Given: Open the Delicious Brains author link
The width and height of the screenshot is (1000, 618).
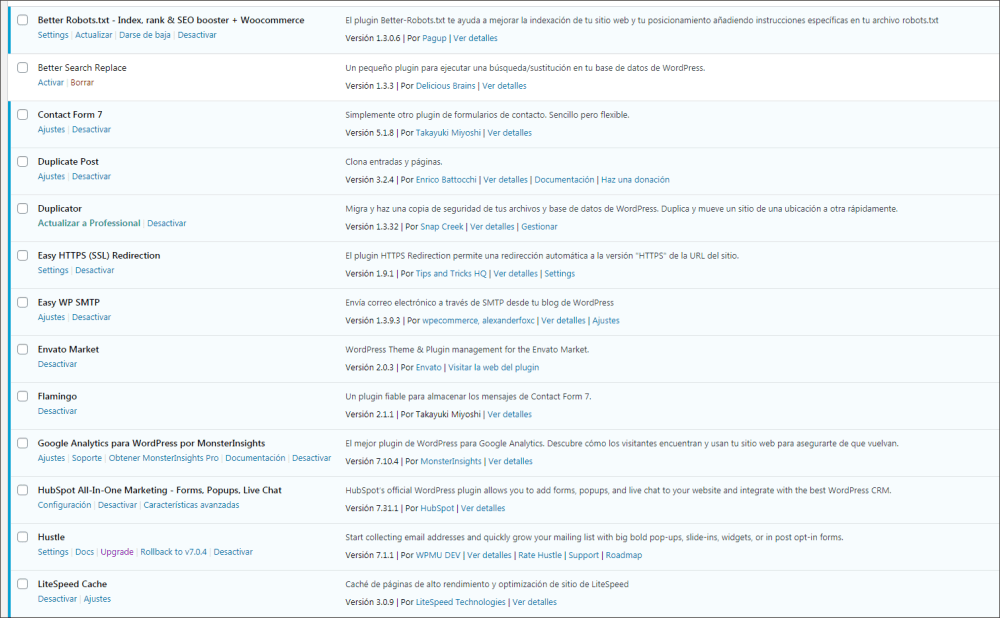Looking at the screenshot, I should pyautogui.click(x=446, y=85).
